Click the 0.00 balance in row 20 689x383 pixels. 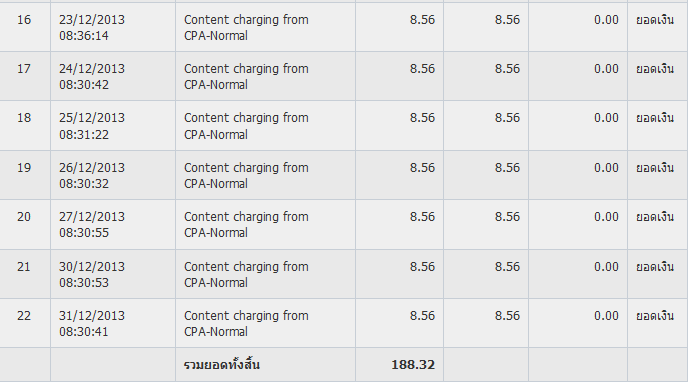(x=606, y=217)
